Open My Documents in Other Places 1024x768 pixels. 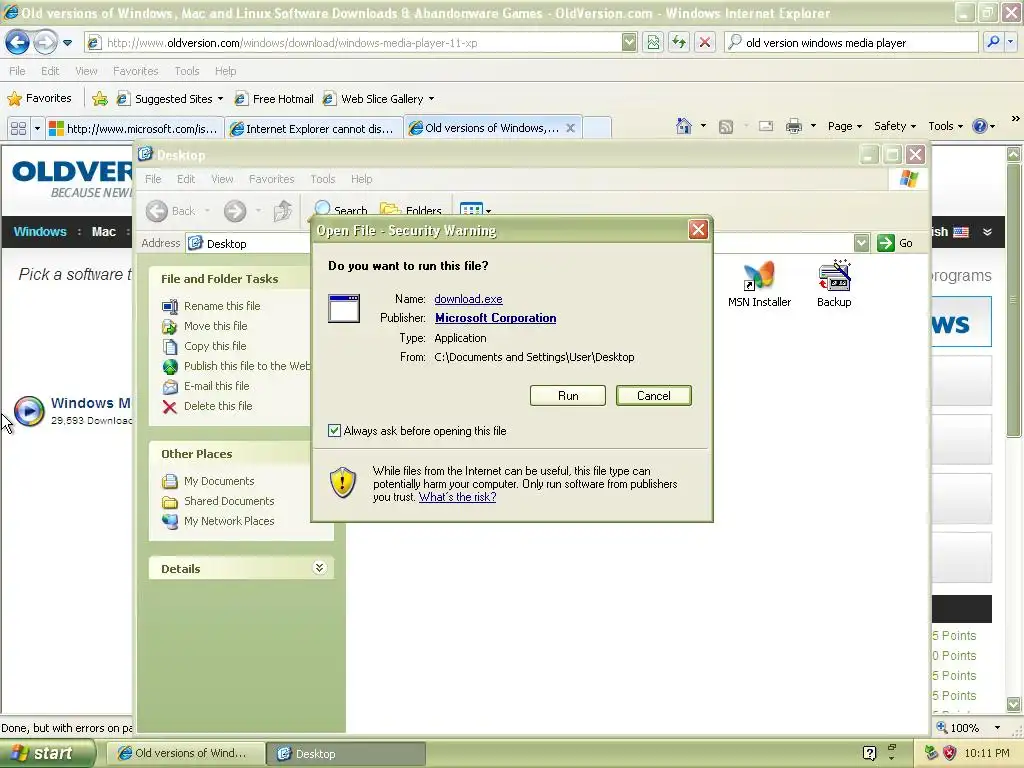point(219,481)
